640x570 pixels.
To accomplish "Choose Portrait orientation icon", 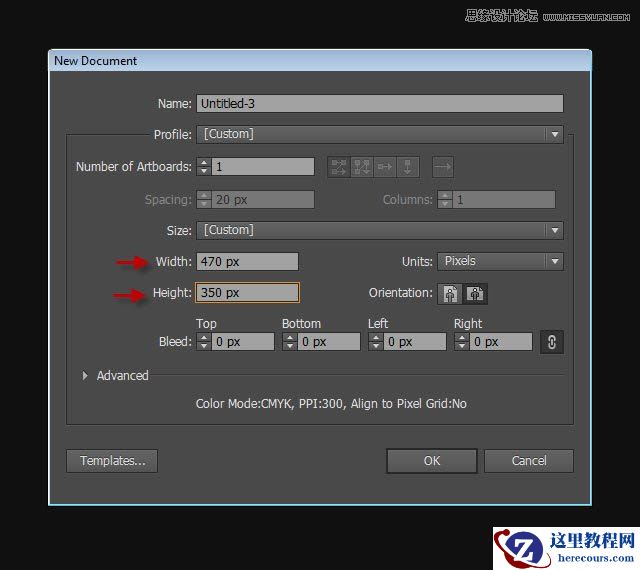I will (450, 294).
